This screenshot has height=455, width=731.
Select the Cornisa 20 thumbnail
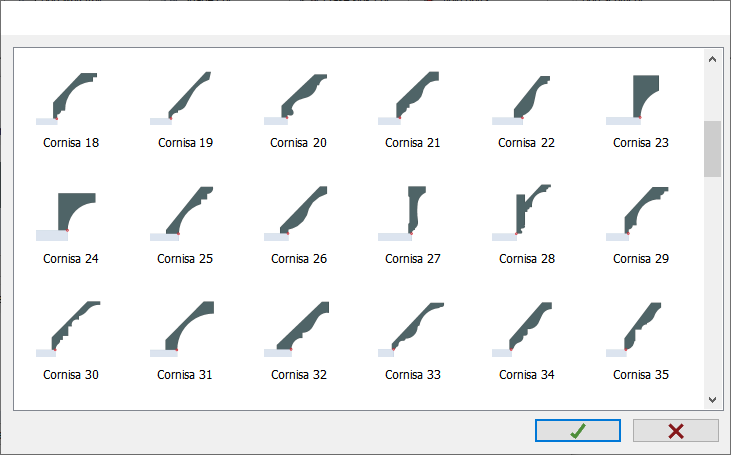point(299,98)
